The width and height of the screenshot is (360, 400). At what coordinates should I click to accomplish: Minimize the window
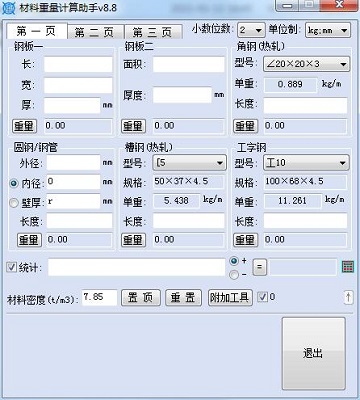tap(288, 6)
